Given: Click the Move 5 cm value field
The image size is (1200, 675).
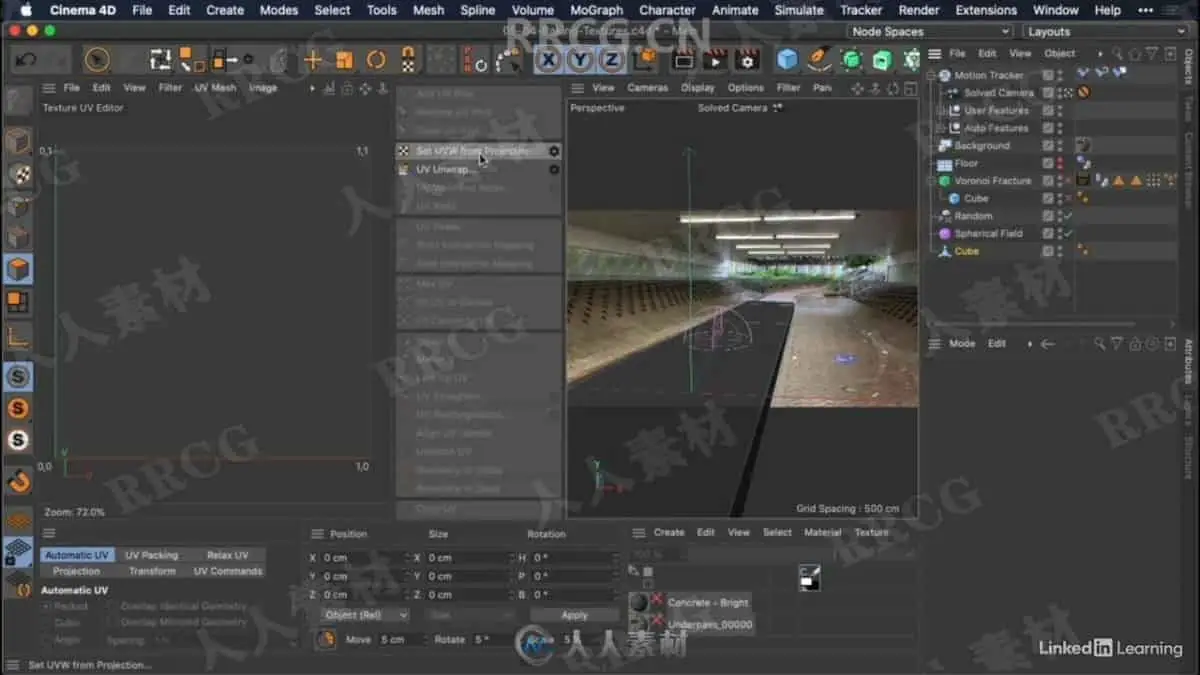Looking at the screenshot, I should [x=400, y=639].
